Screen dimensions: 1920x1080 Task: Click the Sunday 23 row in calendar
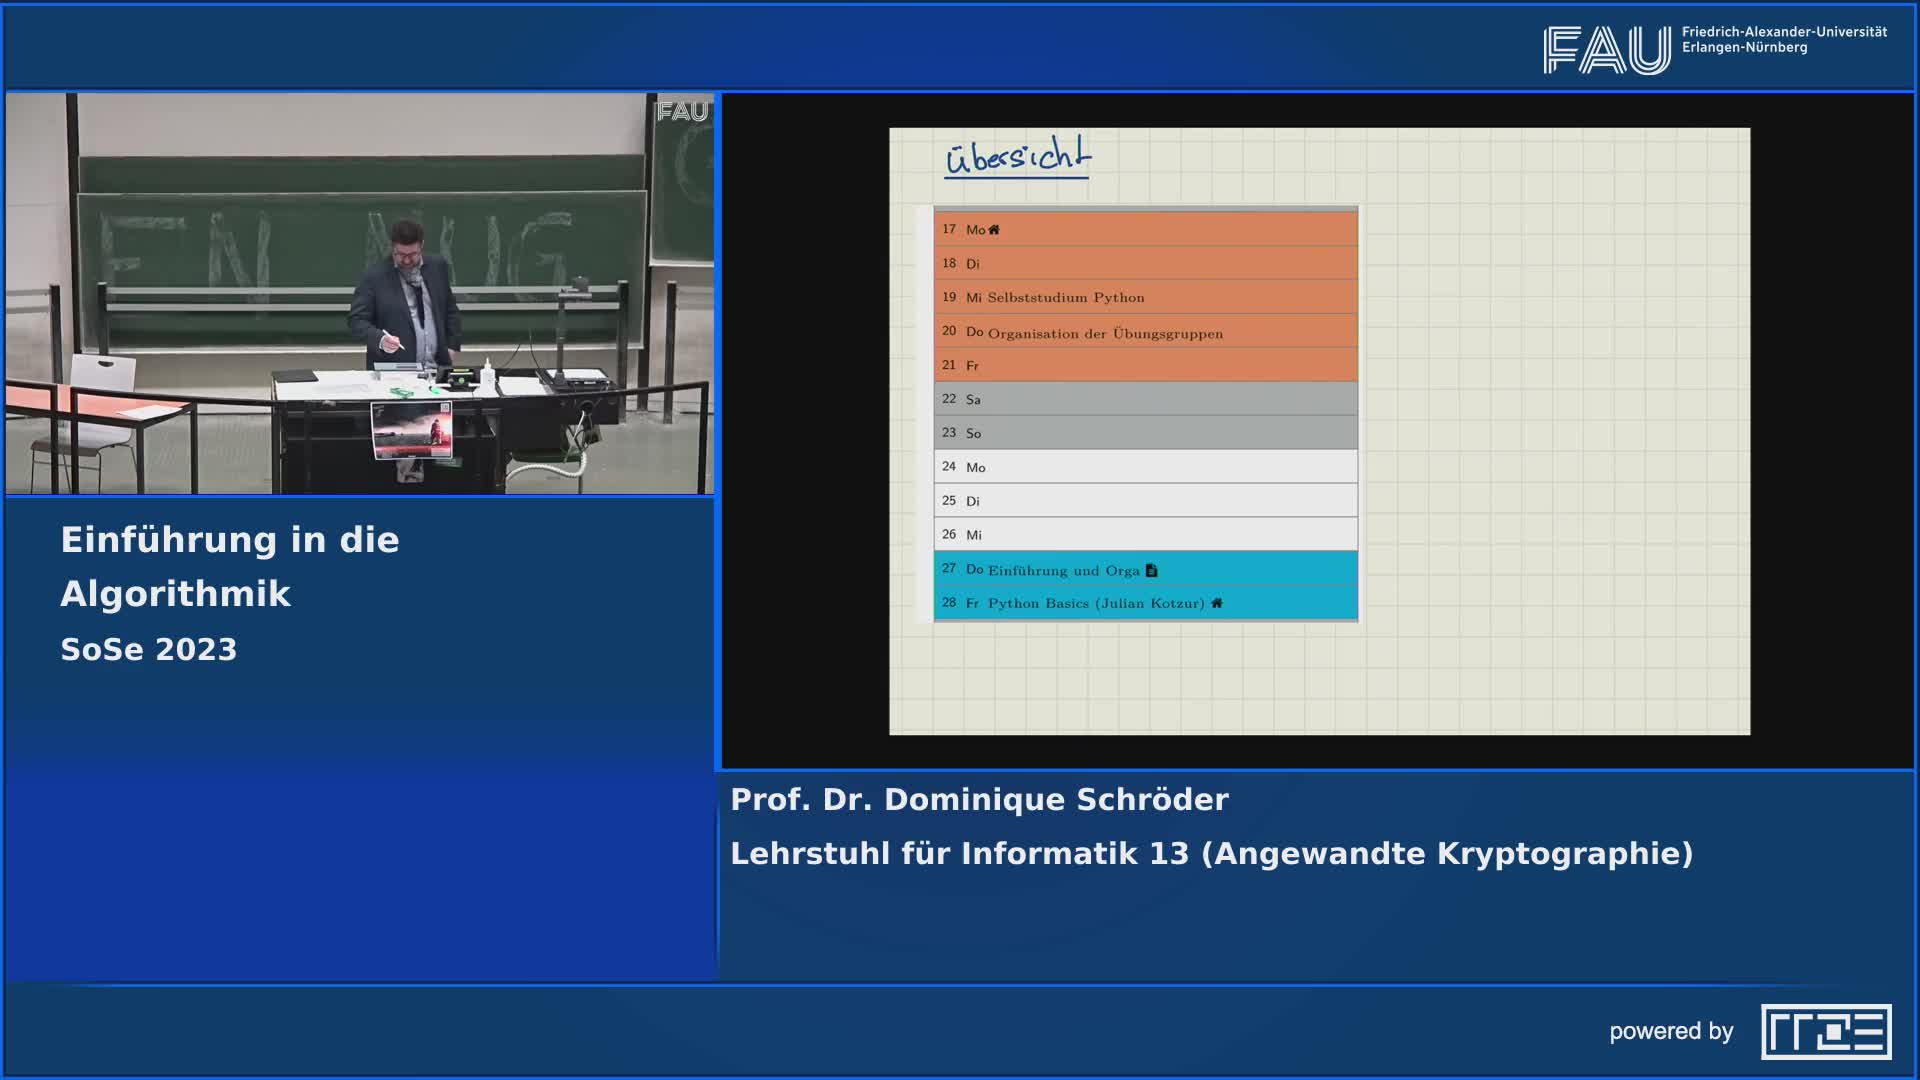point(1145,433)
